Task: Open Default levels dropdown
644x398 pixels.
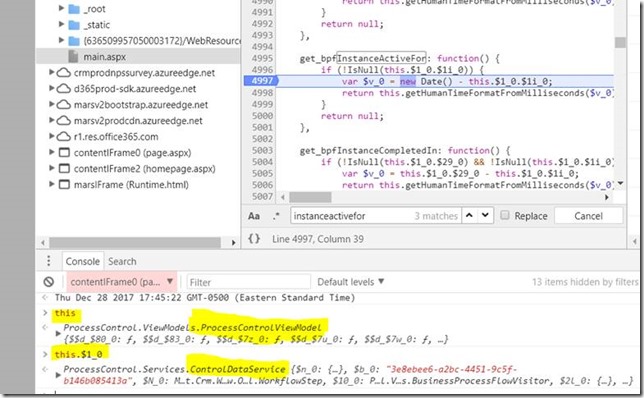Action: 350,282
